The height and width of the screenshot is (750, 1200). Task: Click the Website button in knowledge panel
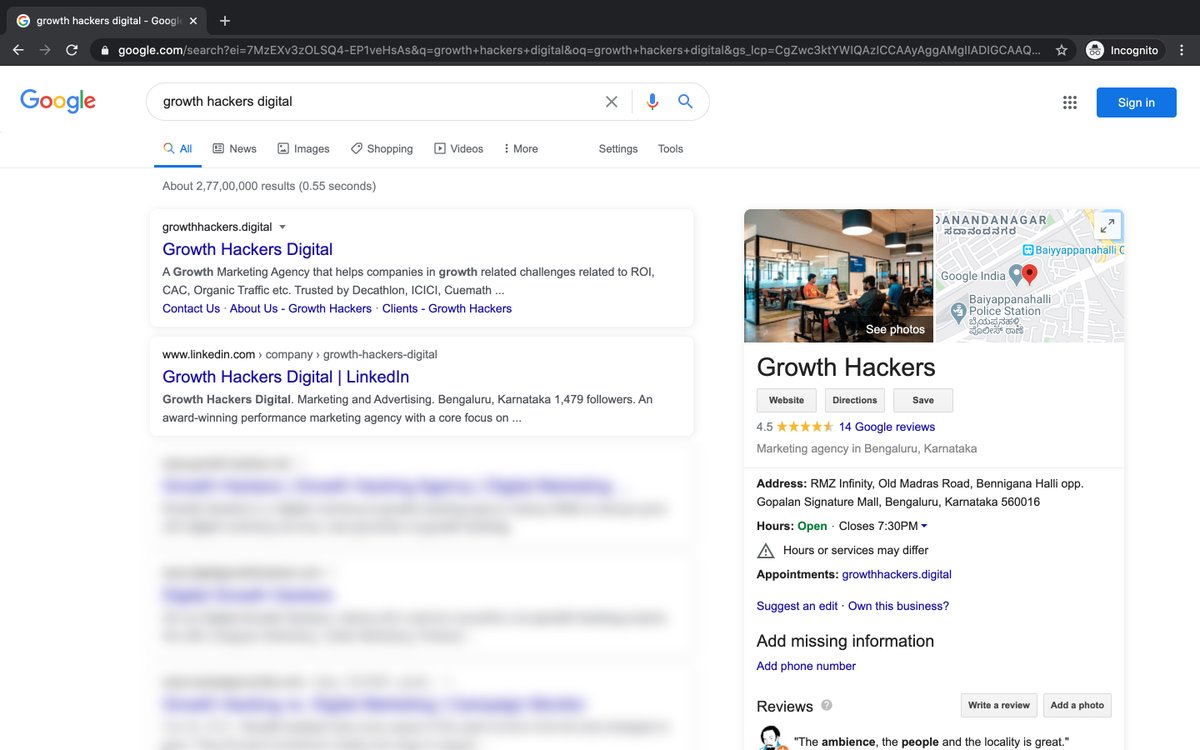(x=786, y=400)
